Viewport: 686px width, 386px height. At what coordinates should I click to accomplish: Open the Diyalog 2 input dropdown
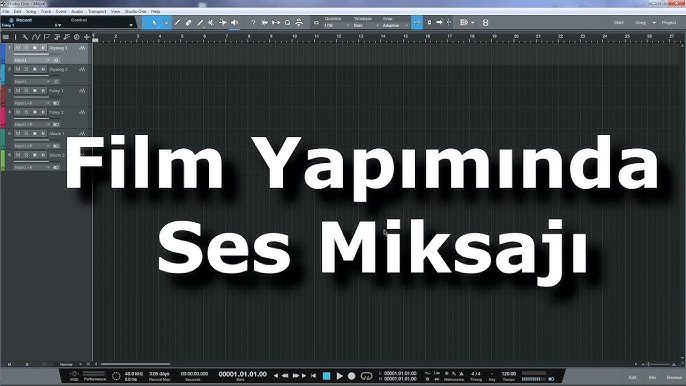click(33, 81)
